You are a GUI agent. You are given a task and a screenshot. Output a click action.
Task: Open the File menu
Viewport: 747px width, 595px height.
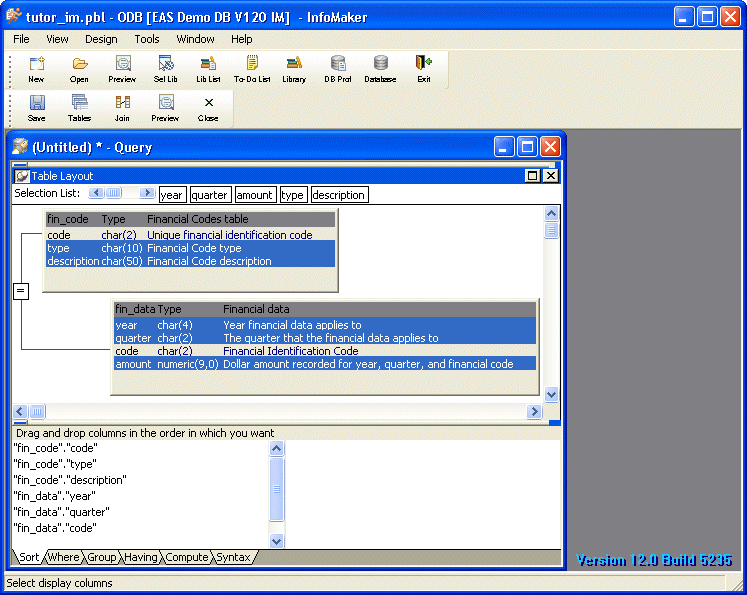tap(21, 39)
